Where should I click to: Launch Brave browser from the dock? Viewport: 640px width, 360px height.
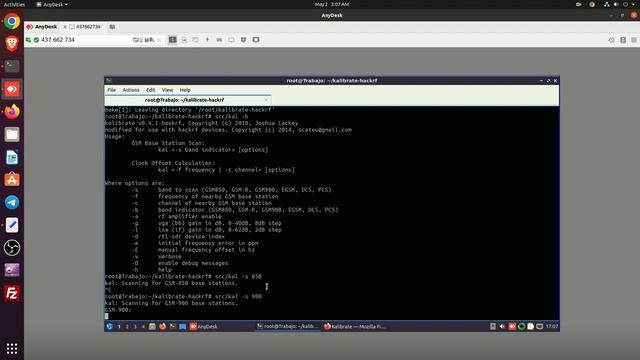click(x=12, y=43)
